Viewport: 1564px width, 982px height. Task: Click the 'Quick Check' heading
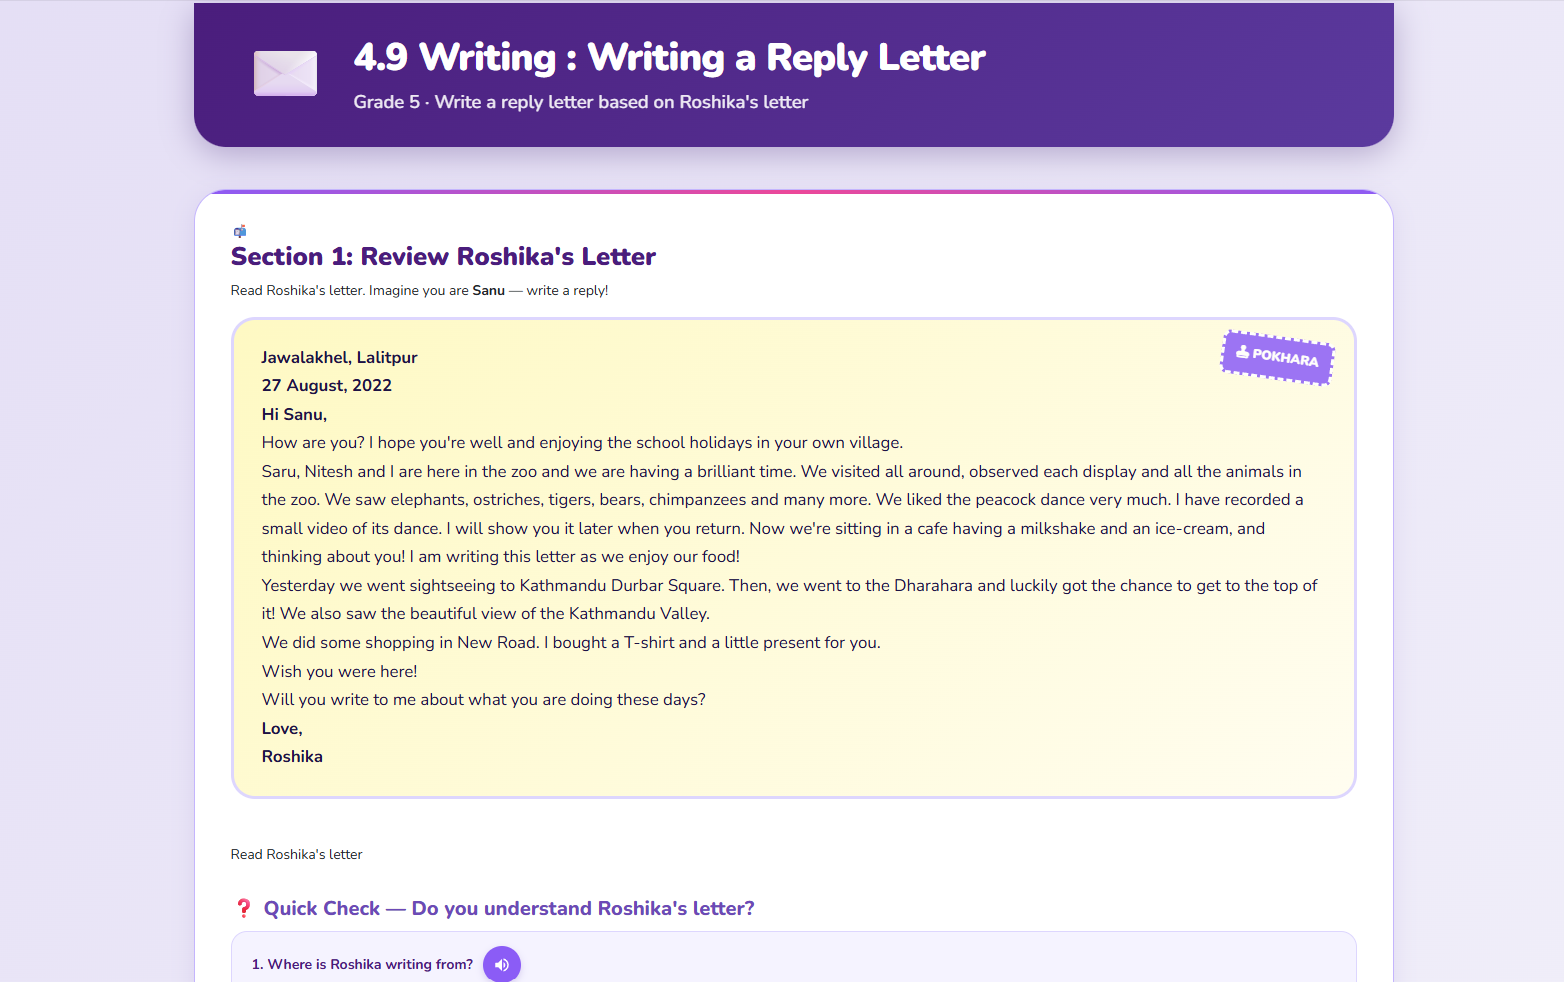pos(509,908)
